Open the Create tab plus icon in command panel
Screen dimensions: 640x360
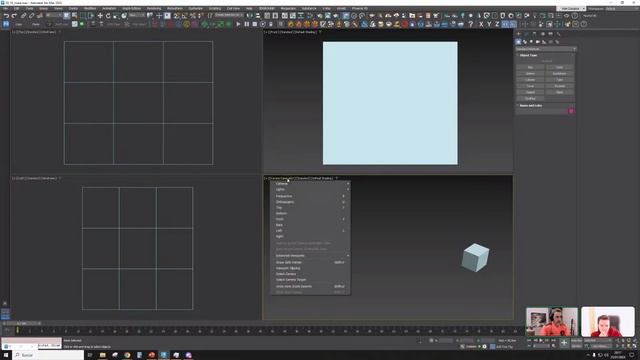pyautogui.click(x=519, y=34)
